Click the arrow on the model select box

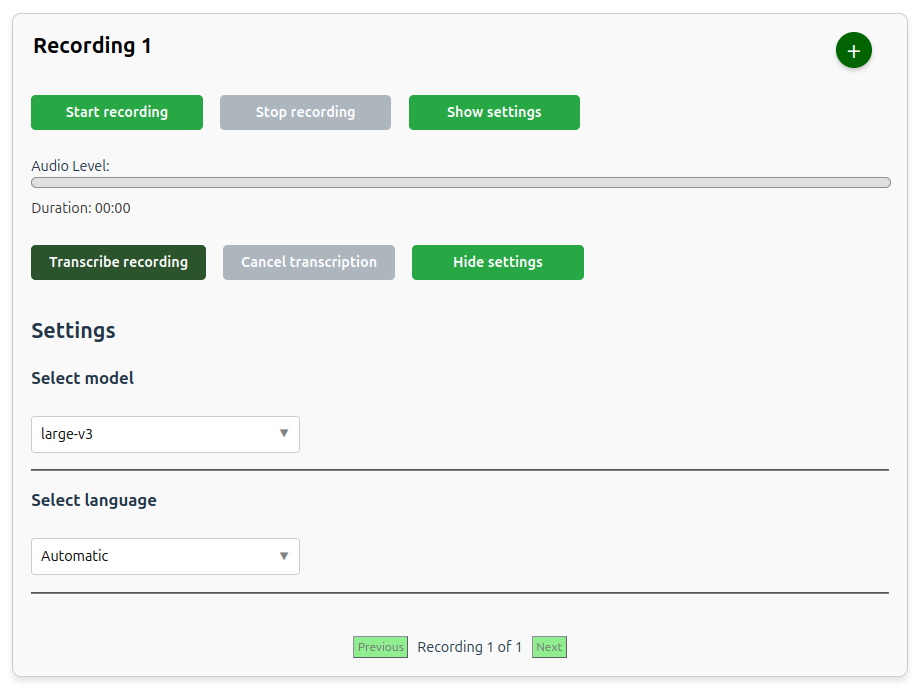(284, 434)
